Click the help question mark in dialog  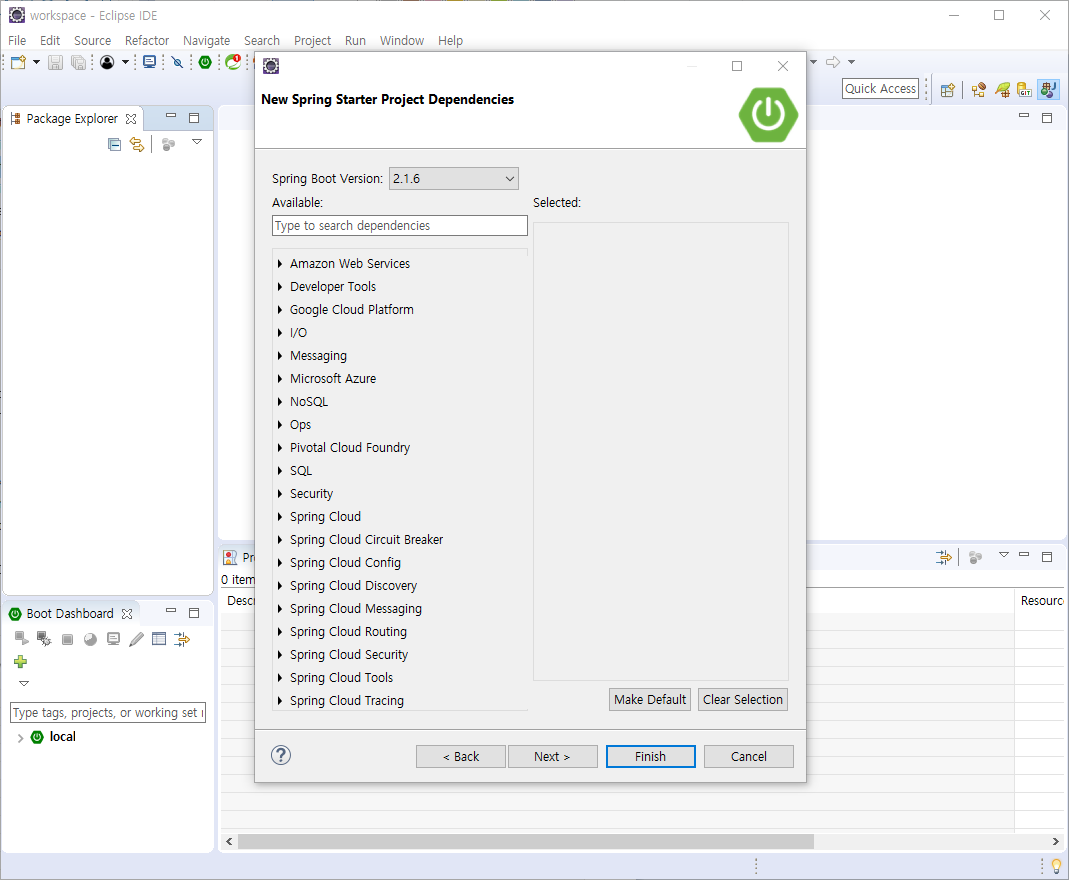pos(281,755)
